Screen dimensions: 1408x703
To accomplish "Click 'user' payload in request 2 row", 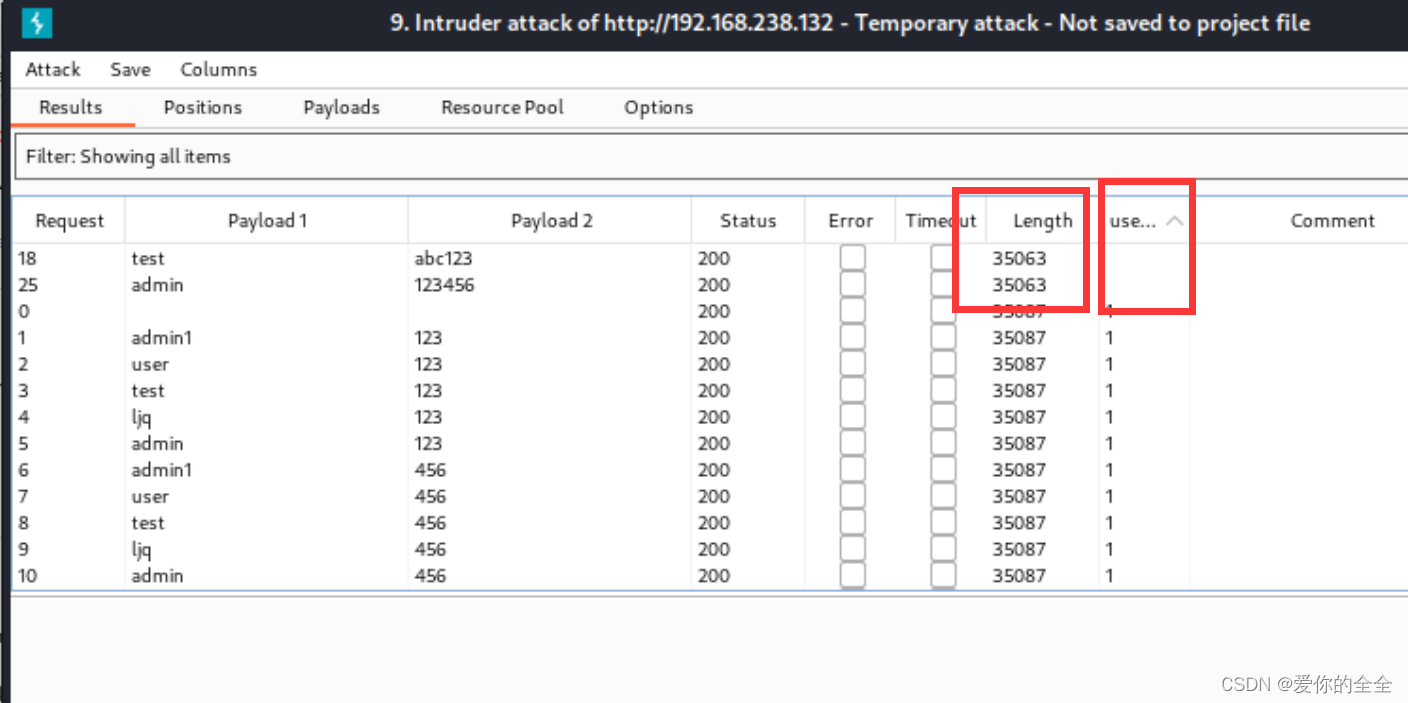I will pyautogui.click(x=150, y=364).
